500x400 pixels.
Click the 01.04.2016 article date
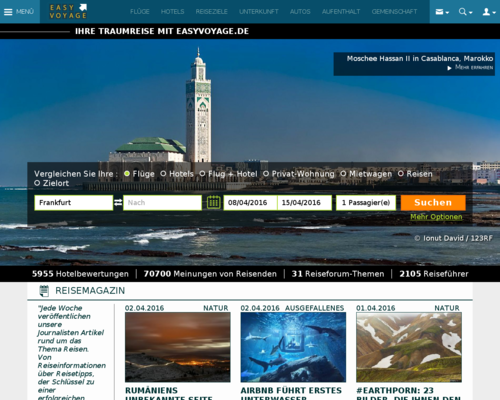pyautogui.click(x=375, y=308)
